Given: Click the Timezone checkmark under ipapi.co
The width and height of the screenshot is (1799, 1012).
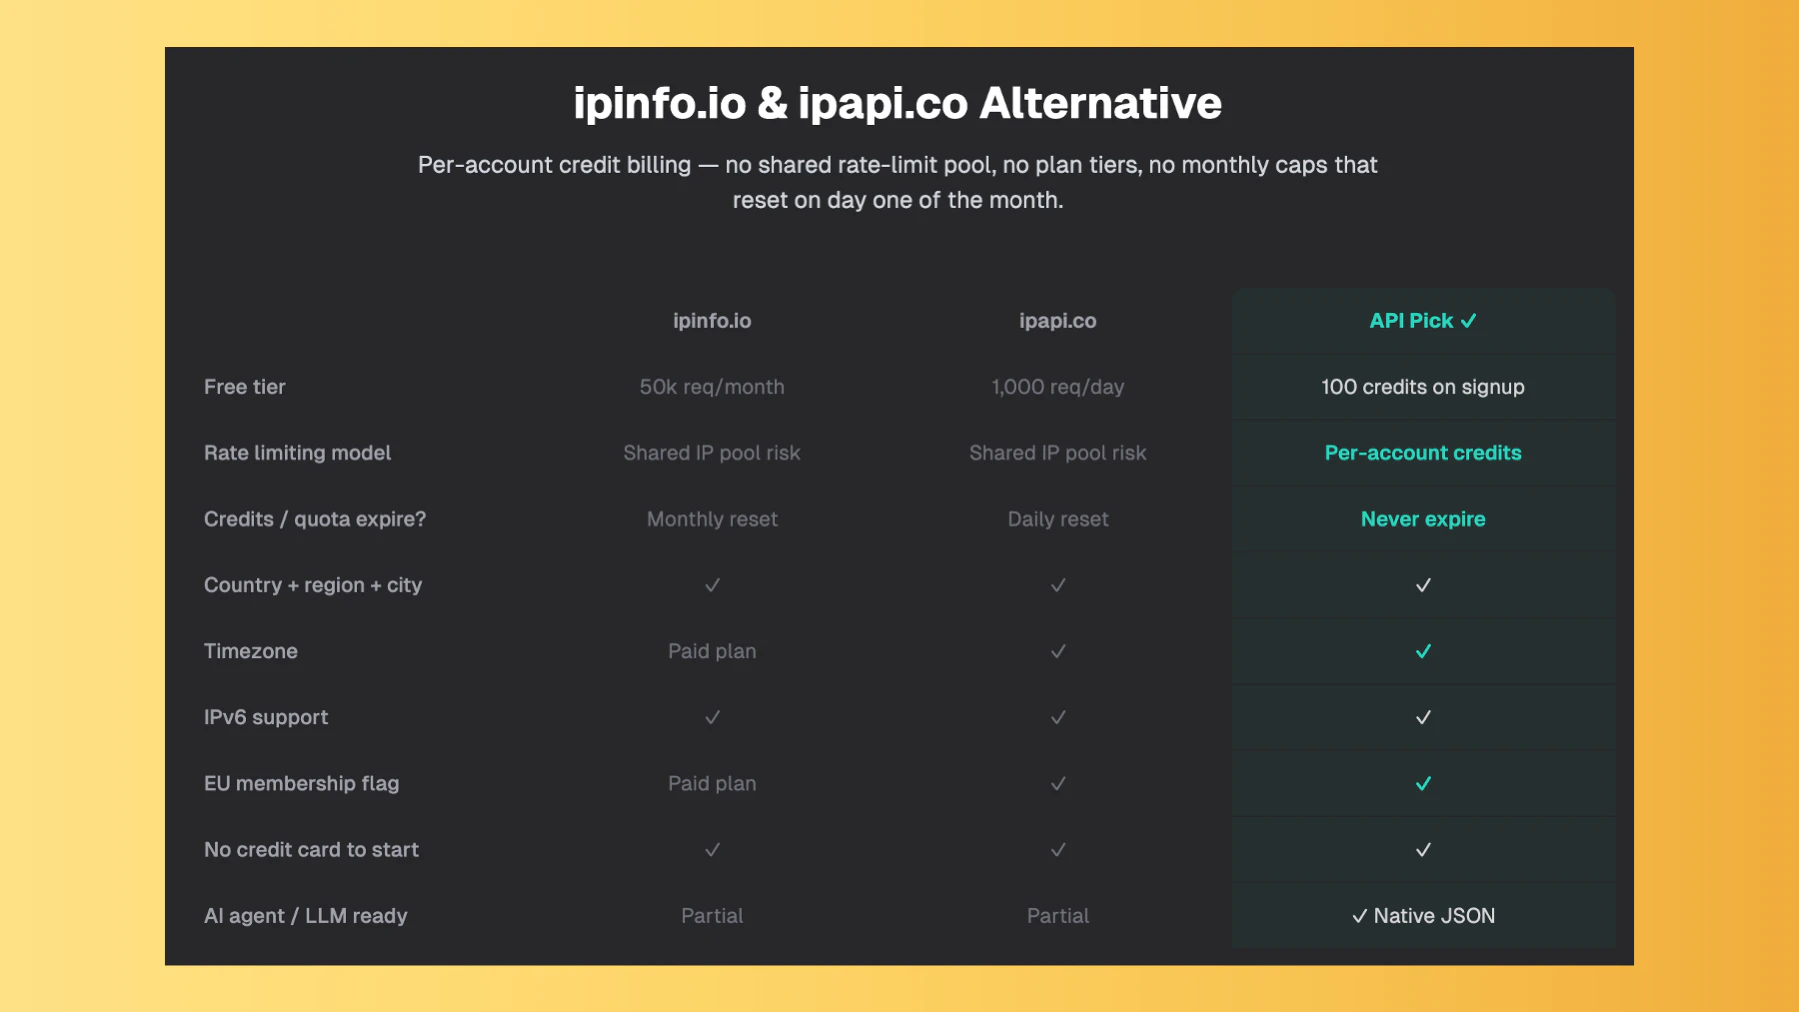Looking at the screenshot, I should 1057,651.
